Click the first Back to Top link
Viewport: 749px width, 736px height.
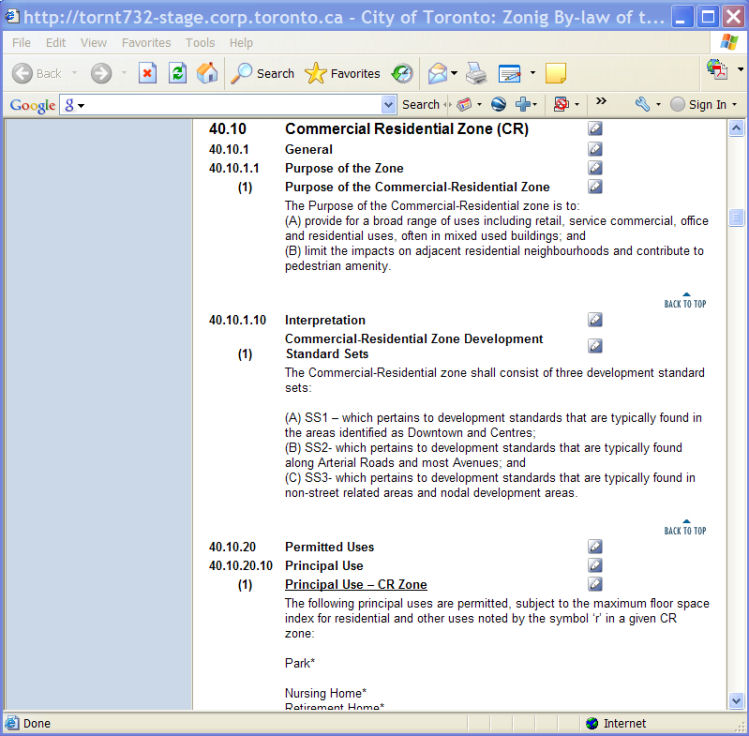[x=685, y=300]
